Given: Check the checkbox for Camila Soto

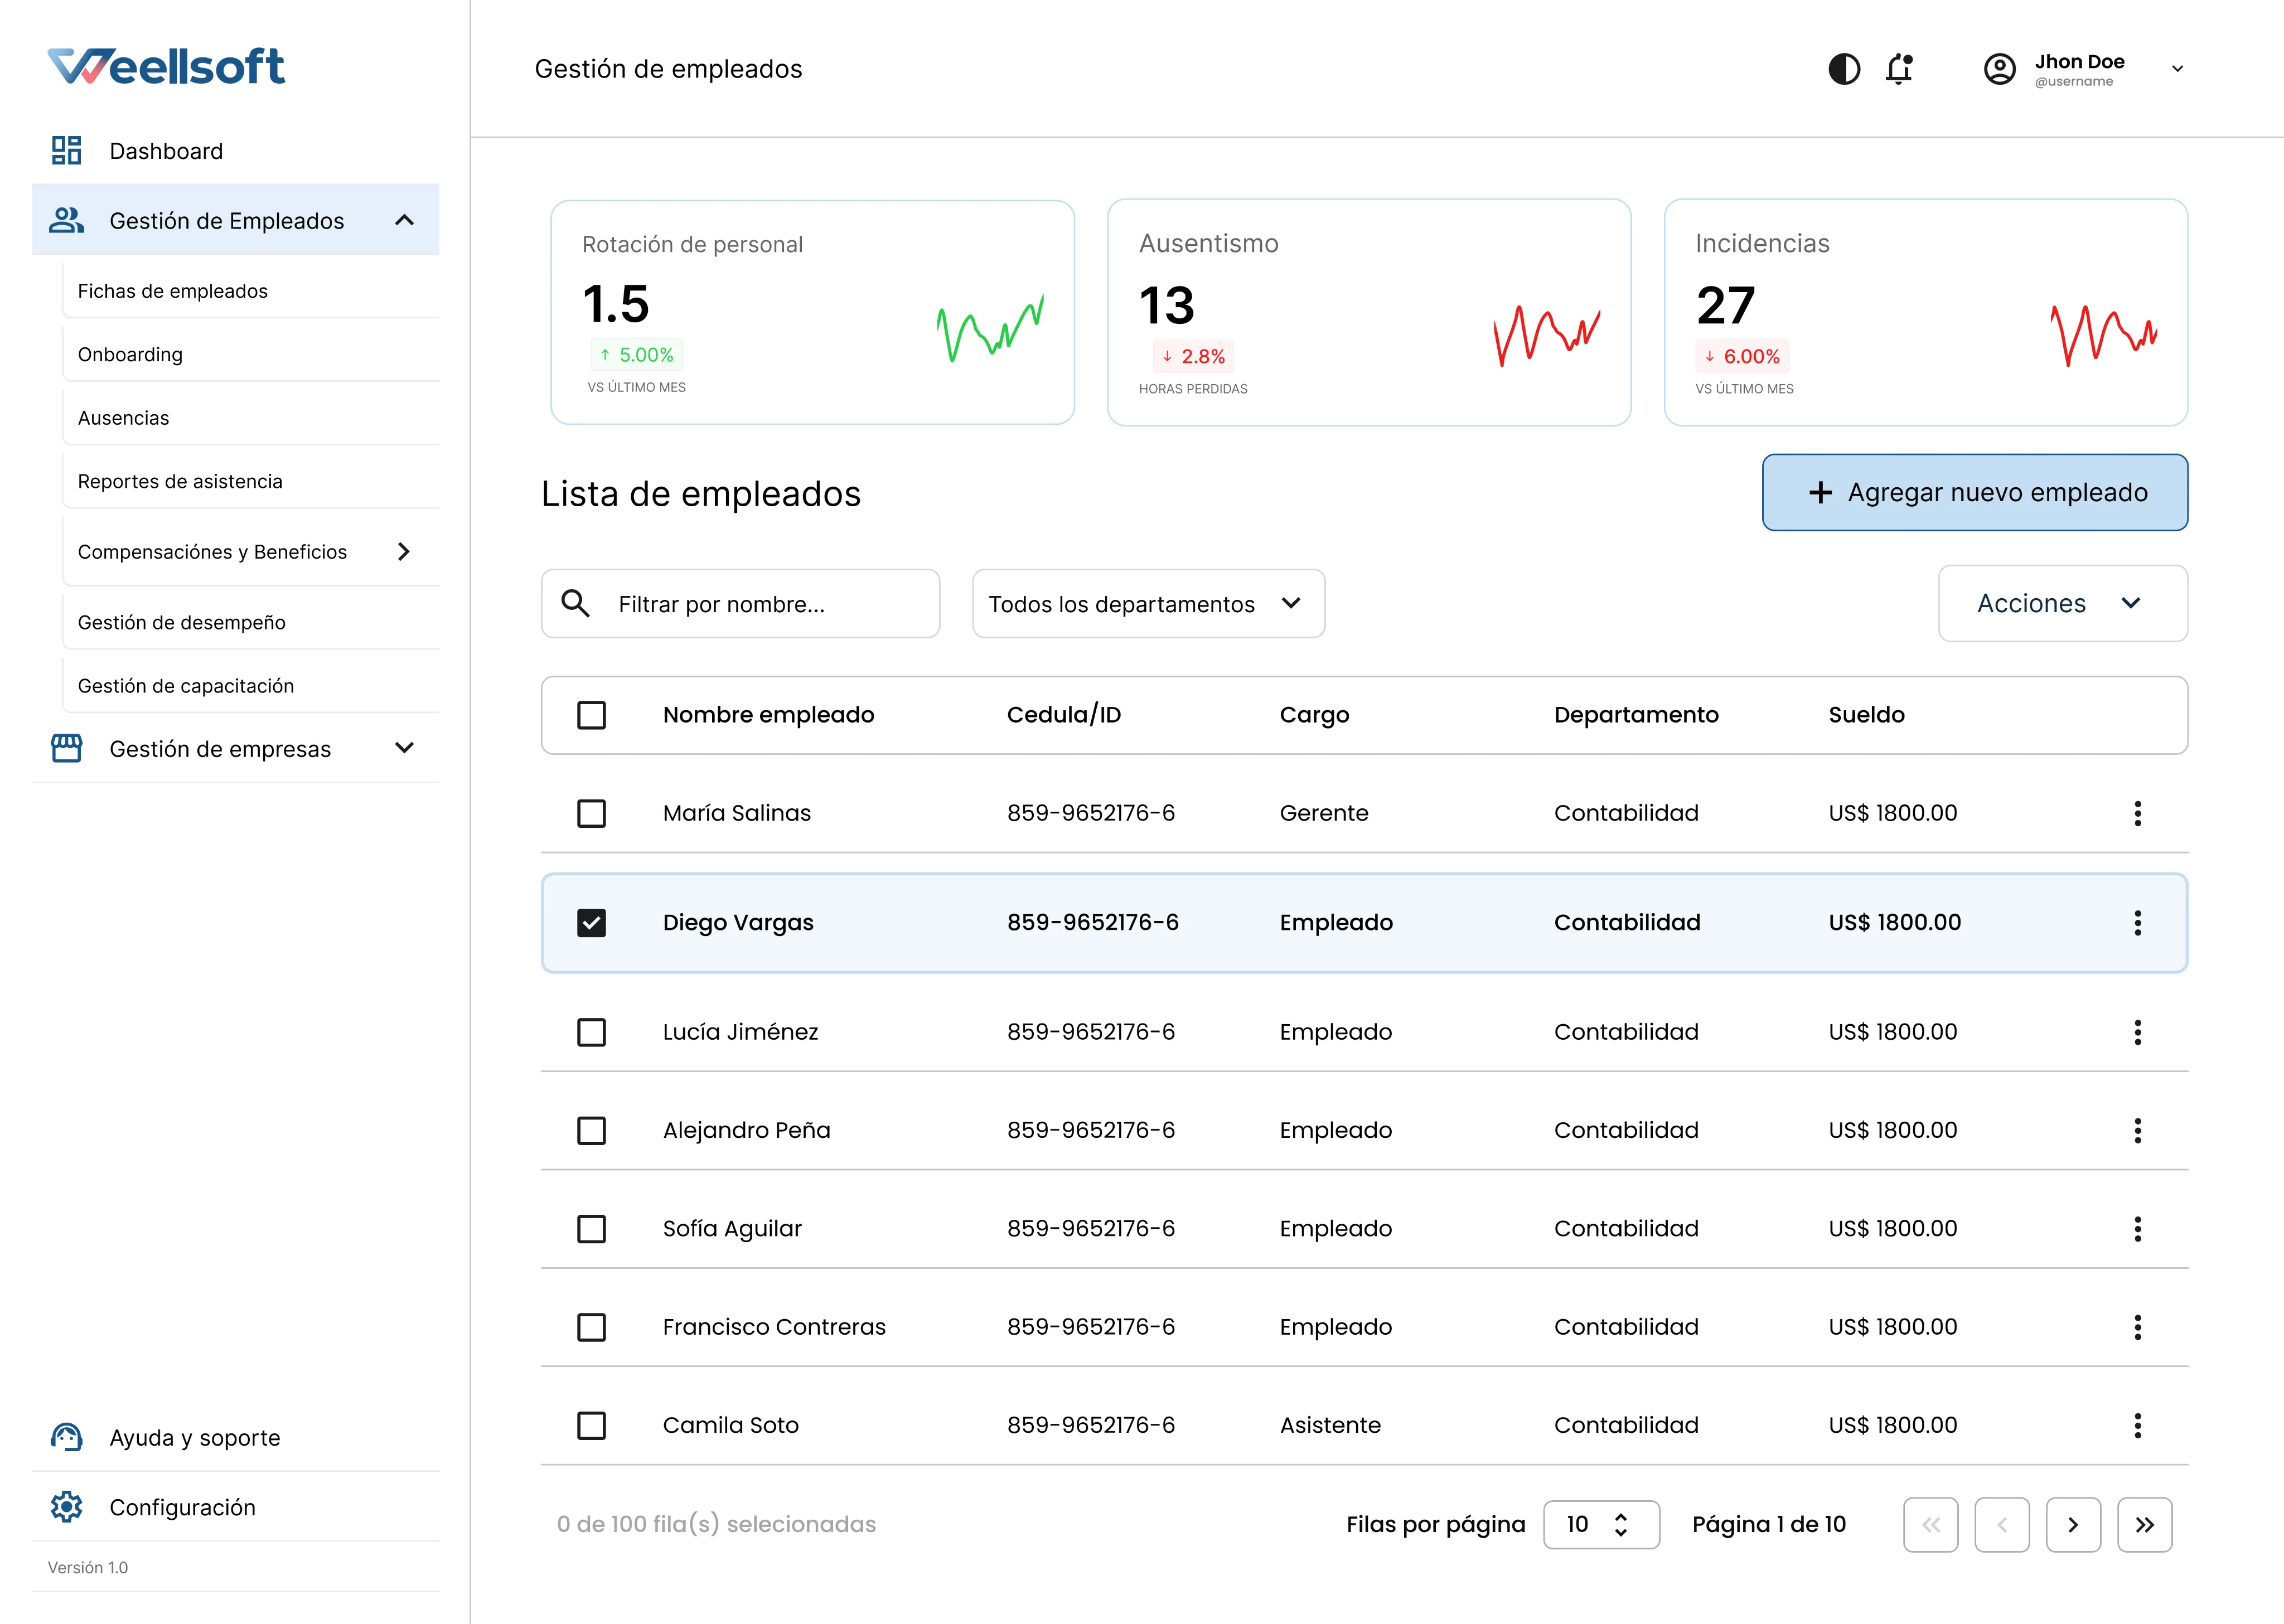Looking at the screenshot, I should point(591,1425).
